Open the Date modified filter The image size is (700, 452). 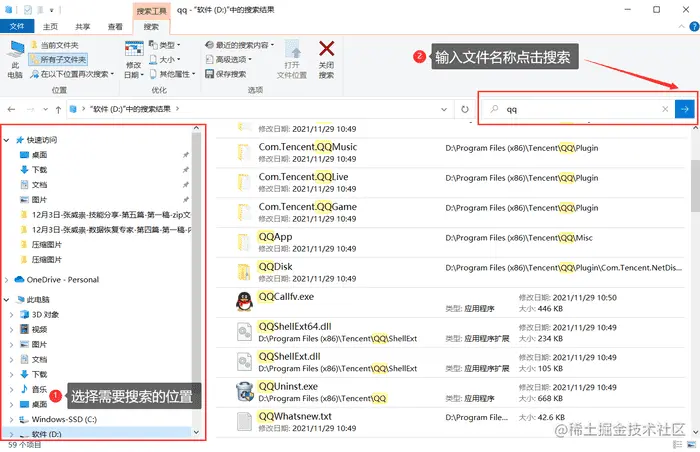(133, 60)
